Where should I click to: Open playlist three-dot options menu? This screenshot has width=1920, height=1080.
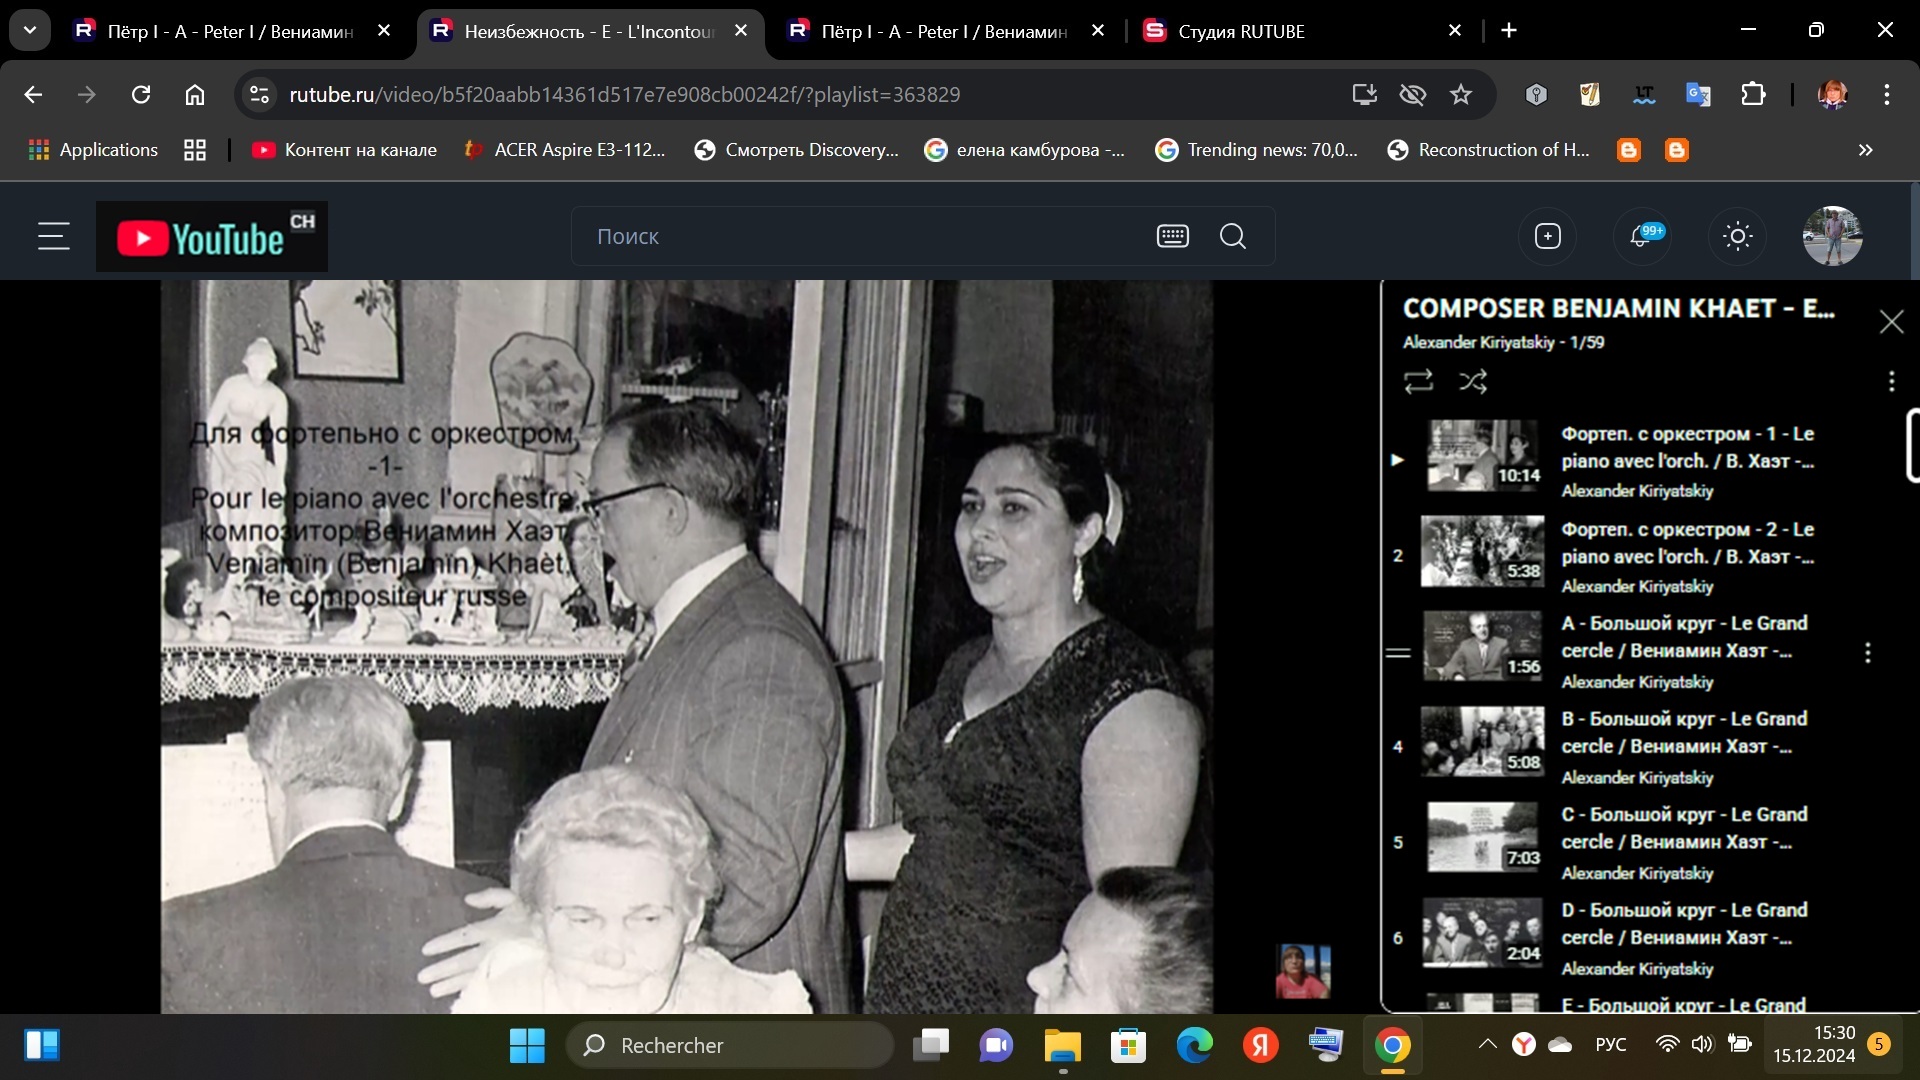tap(1890, 381)
